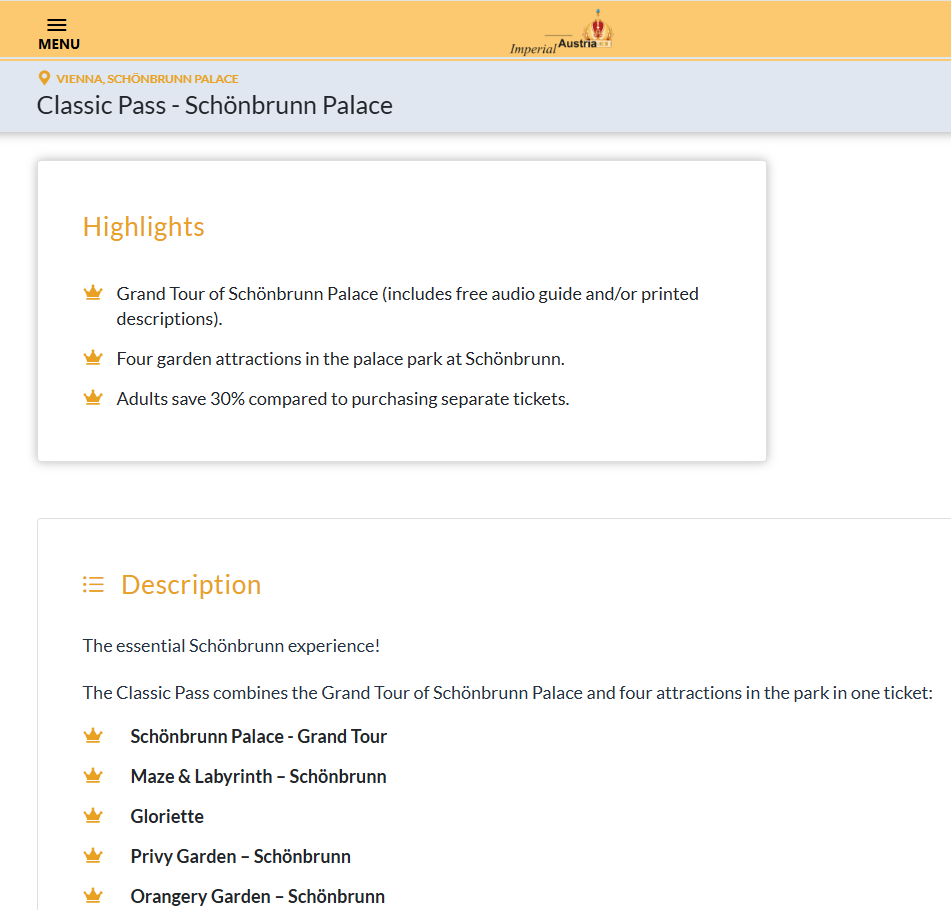The height and width of the screenshot is (910, 951).
Task: Open Schönbrunn Palace - Grand Tour item
Action: click(x=258, y=736)
